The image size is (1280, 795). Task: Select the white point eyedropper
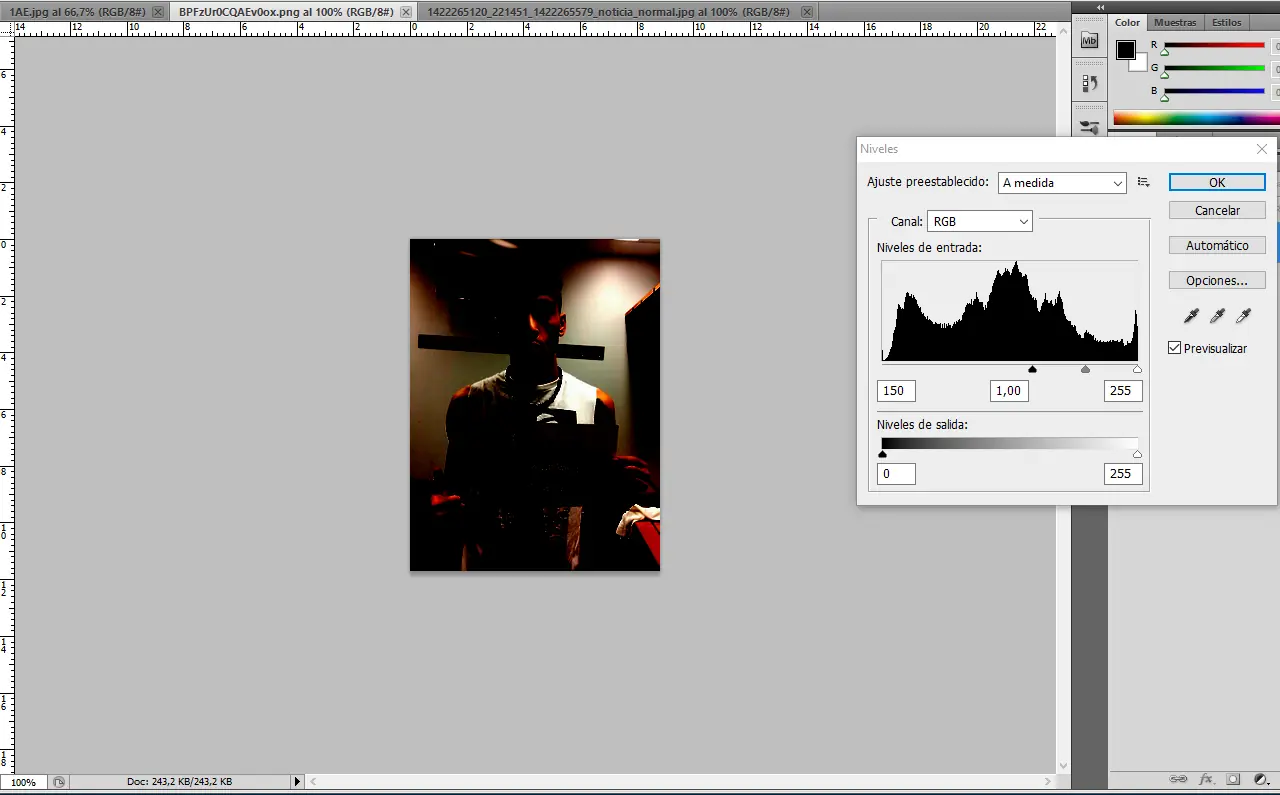pyautogui.click(x=1243, y=316)
